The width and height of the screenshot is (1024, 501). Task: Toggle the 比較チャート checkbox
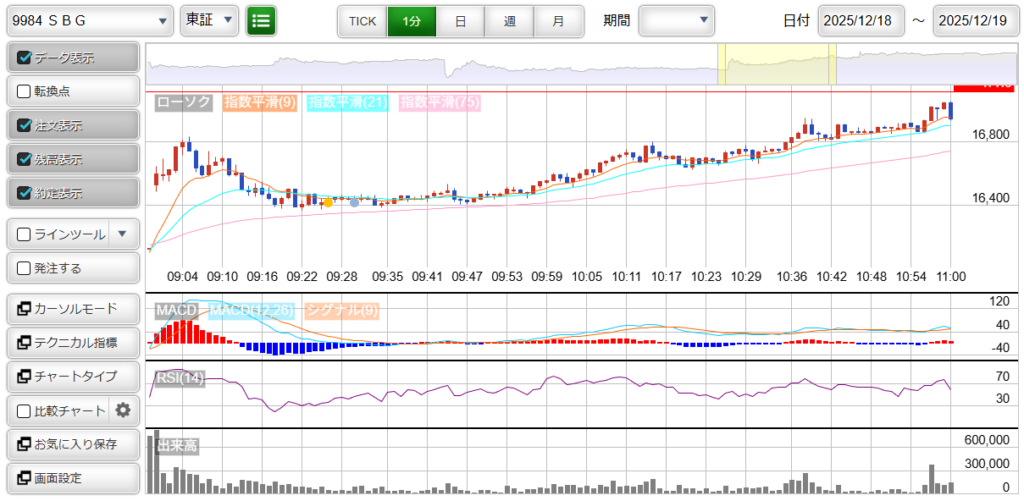(x=25, y=410)
